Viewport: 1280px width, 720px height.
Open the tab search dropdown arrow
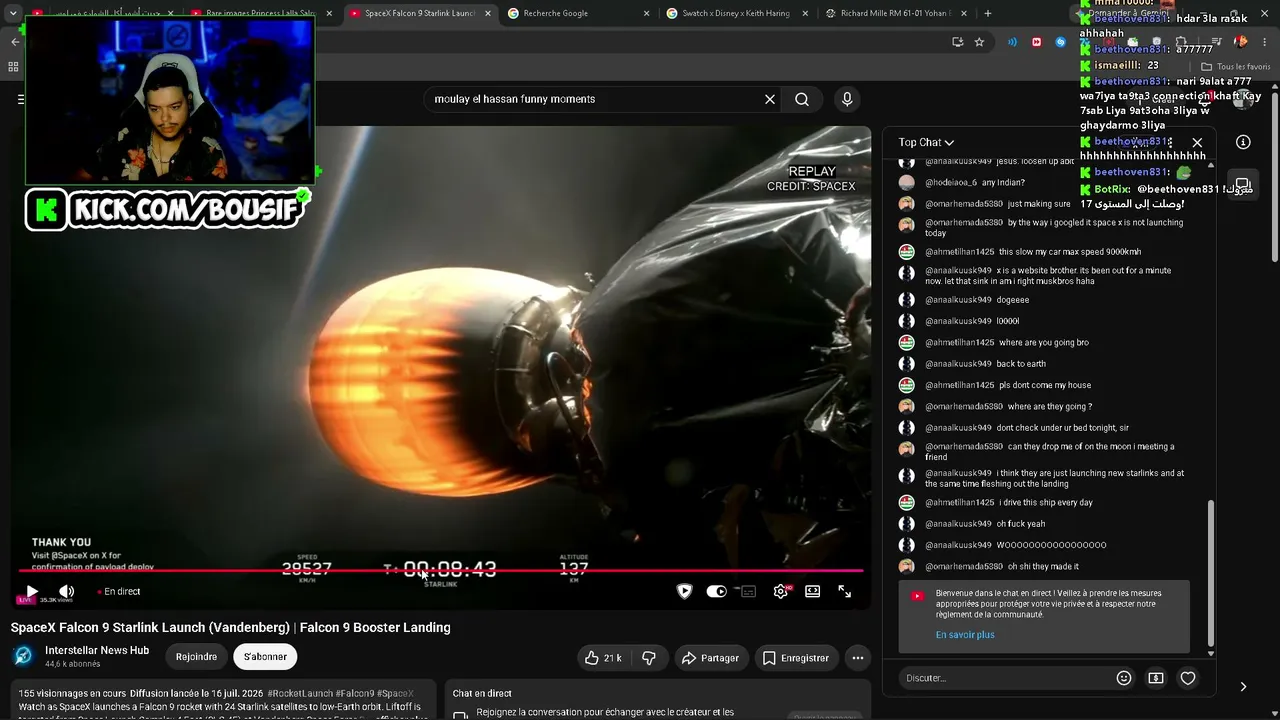pyautogui.click(x=13, y=13)
